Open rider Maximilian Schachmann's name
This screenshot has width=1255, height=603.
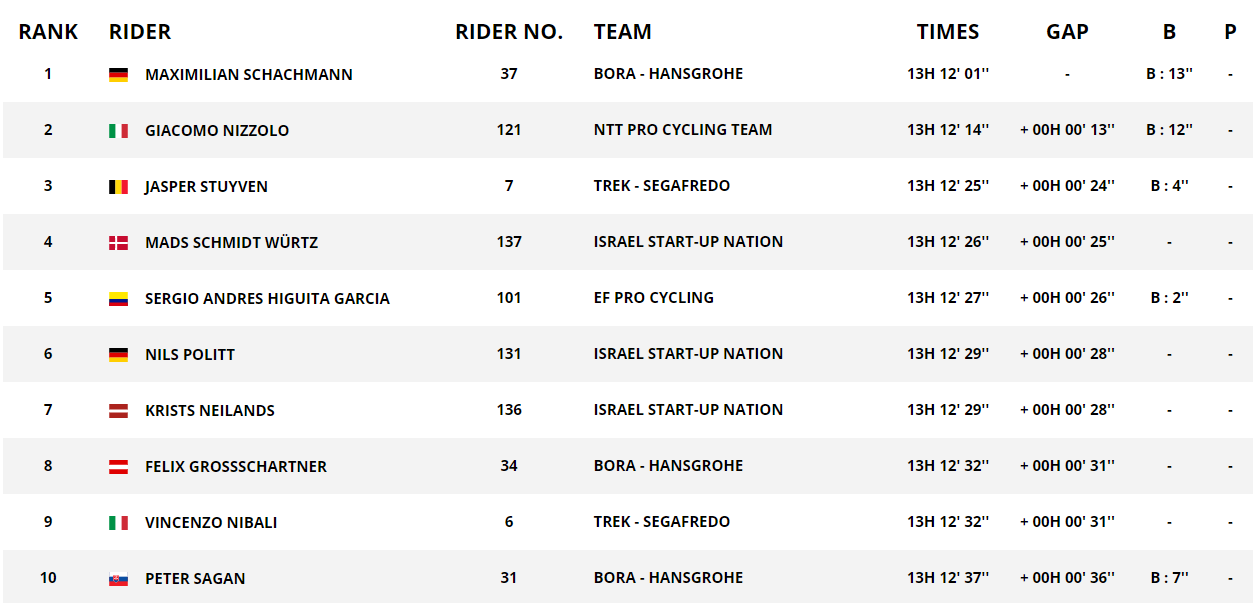(x=249, y=74)
